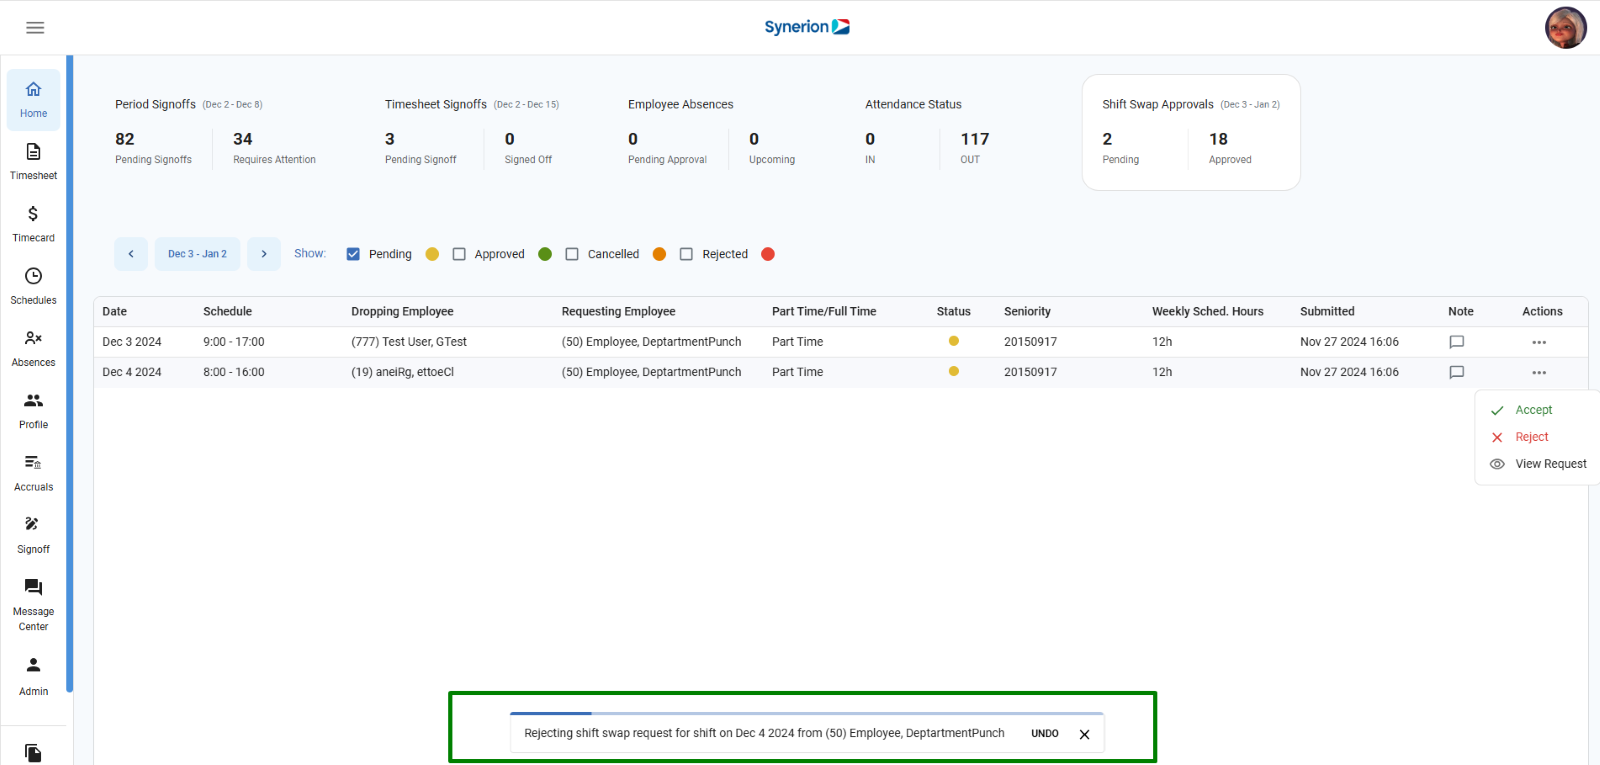
Task: Click UNDO in the notification
Action: (x=1045, y=734)
